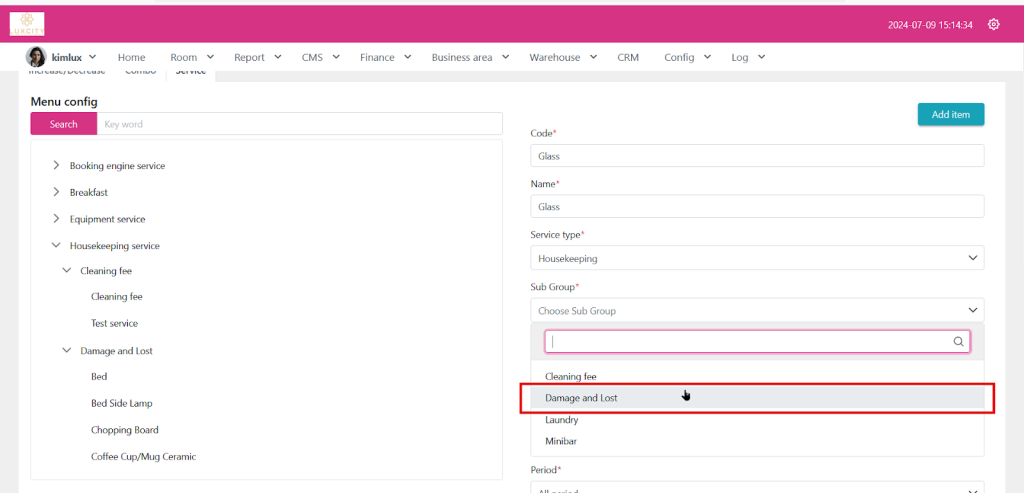Click the search magnifier in dropdown

[958, 342]
